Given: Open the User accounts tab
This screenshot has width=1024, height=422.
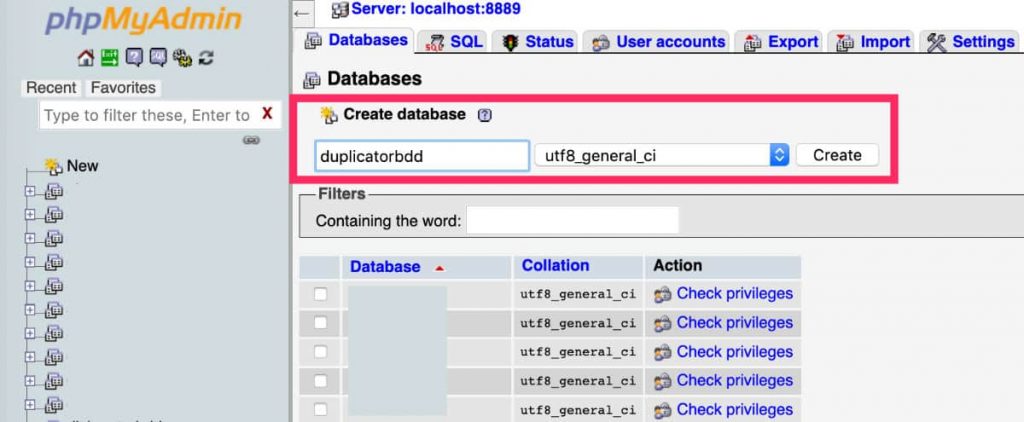Looking at the screenshot, I should (x=658, y=42).
